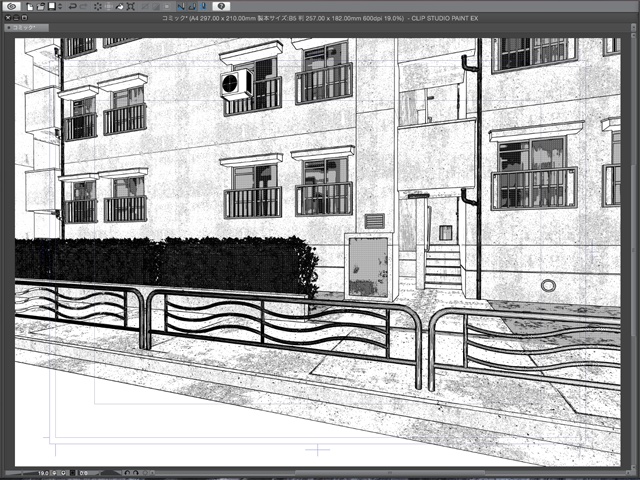Open CLIP STUDIO help support
The height and width of the screenshot is (480, 640).
(x=221, y=6)
